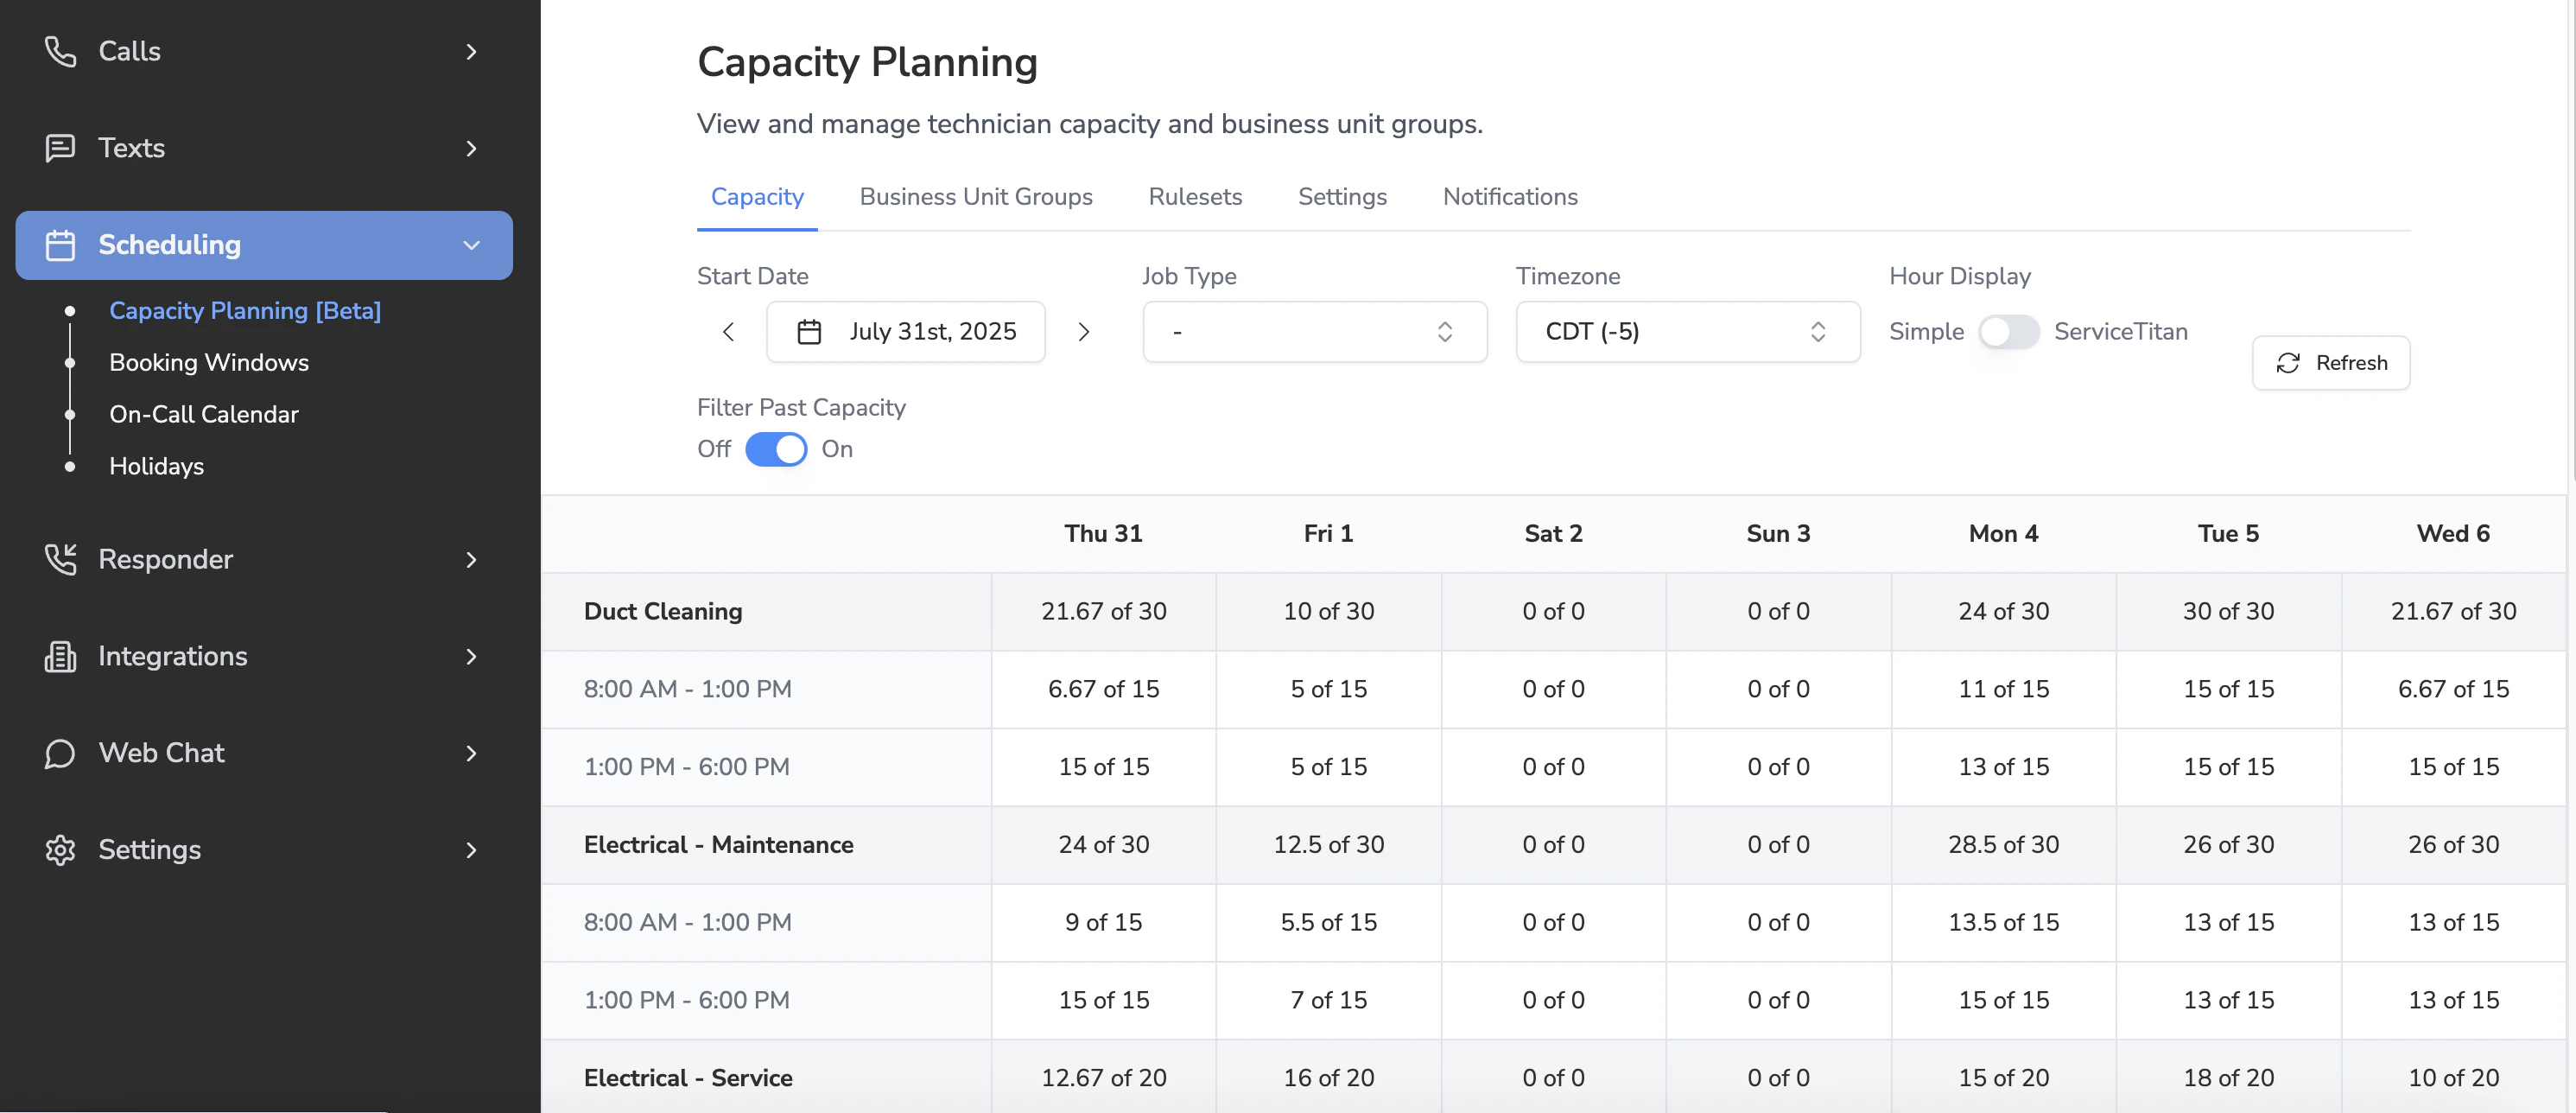
Task: Click the Web Chat bubble icon
Action: 60,753
